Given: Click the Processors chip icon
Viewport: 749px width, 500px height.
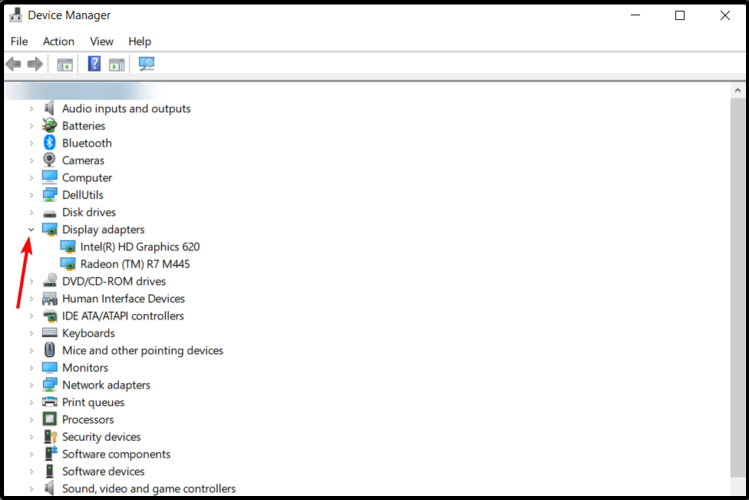Looking at the screenshot, I should point(50,419).
